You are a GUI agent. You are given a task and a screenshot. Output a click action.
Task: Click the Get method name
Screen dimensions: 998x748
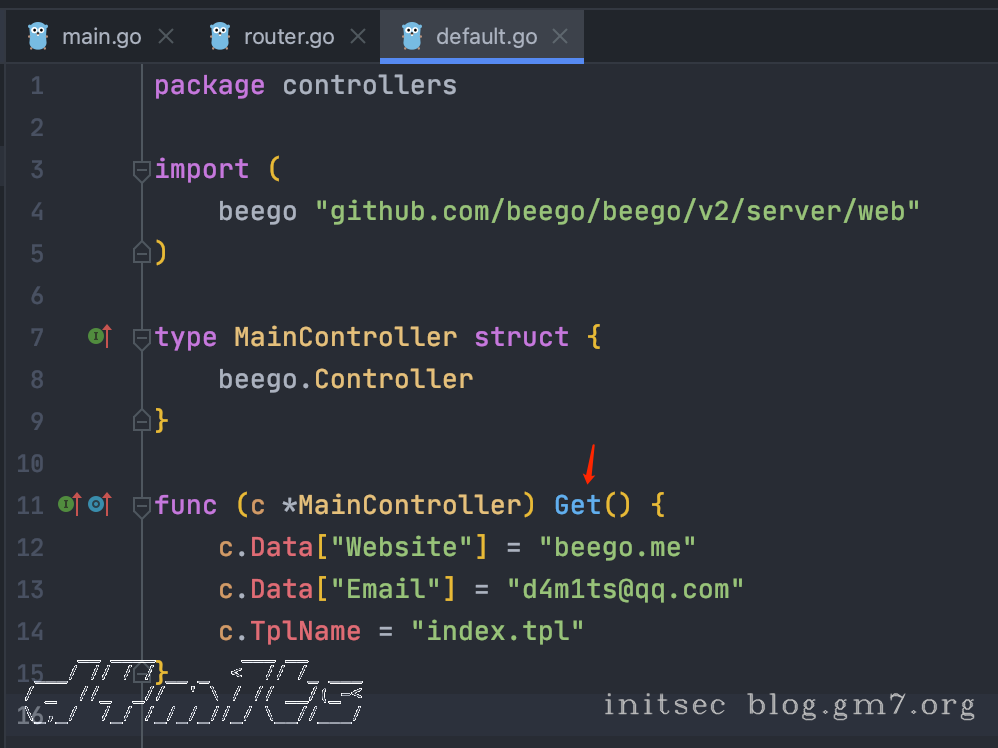click(577, 505)
